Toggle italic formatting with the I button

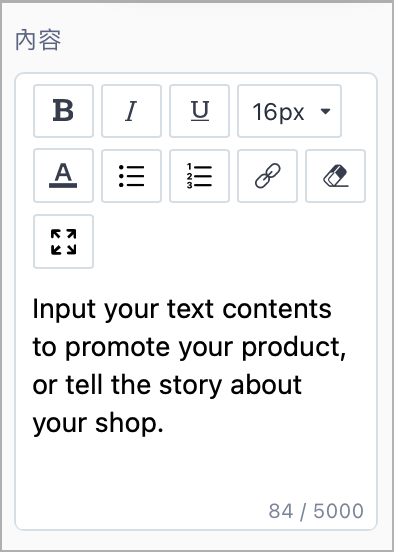131,111
